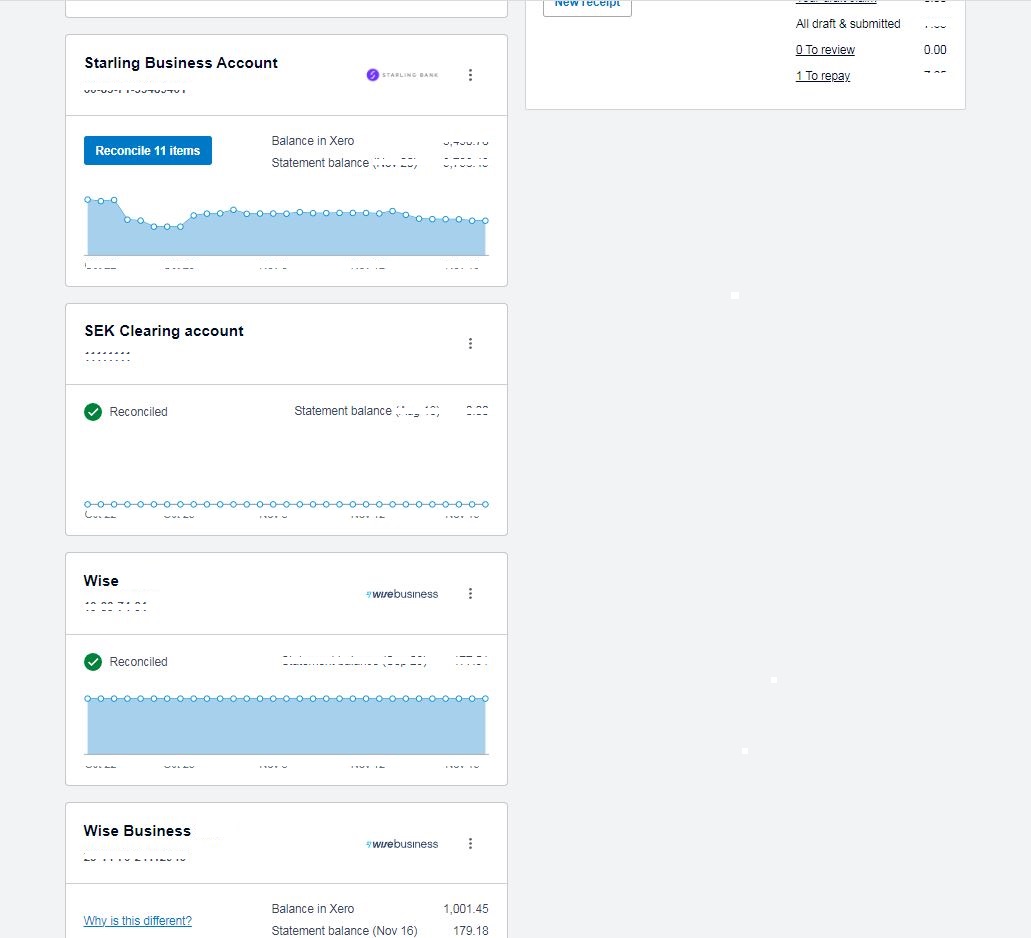Click the Wise account's green reconciled checkmark
1031x938 pixels.
coord(93,662)
